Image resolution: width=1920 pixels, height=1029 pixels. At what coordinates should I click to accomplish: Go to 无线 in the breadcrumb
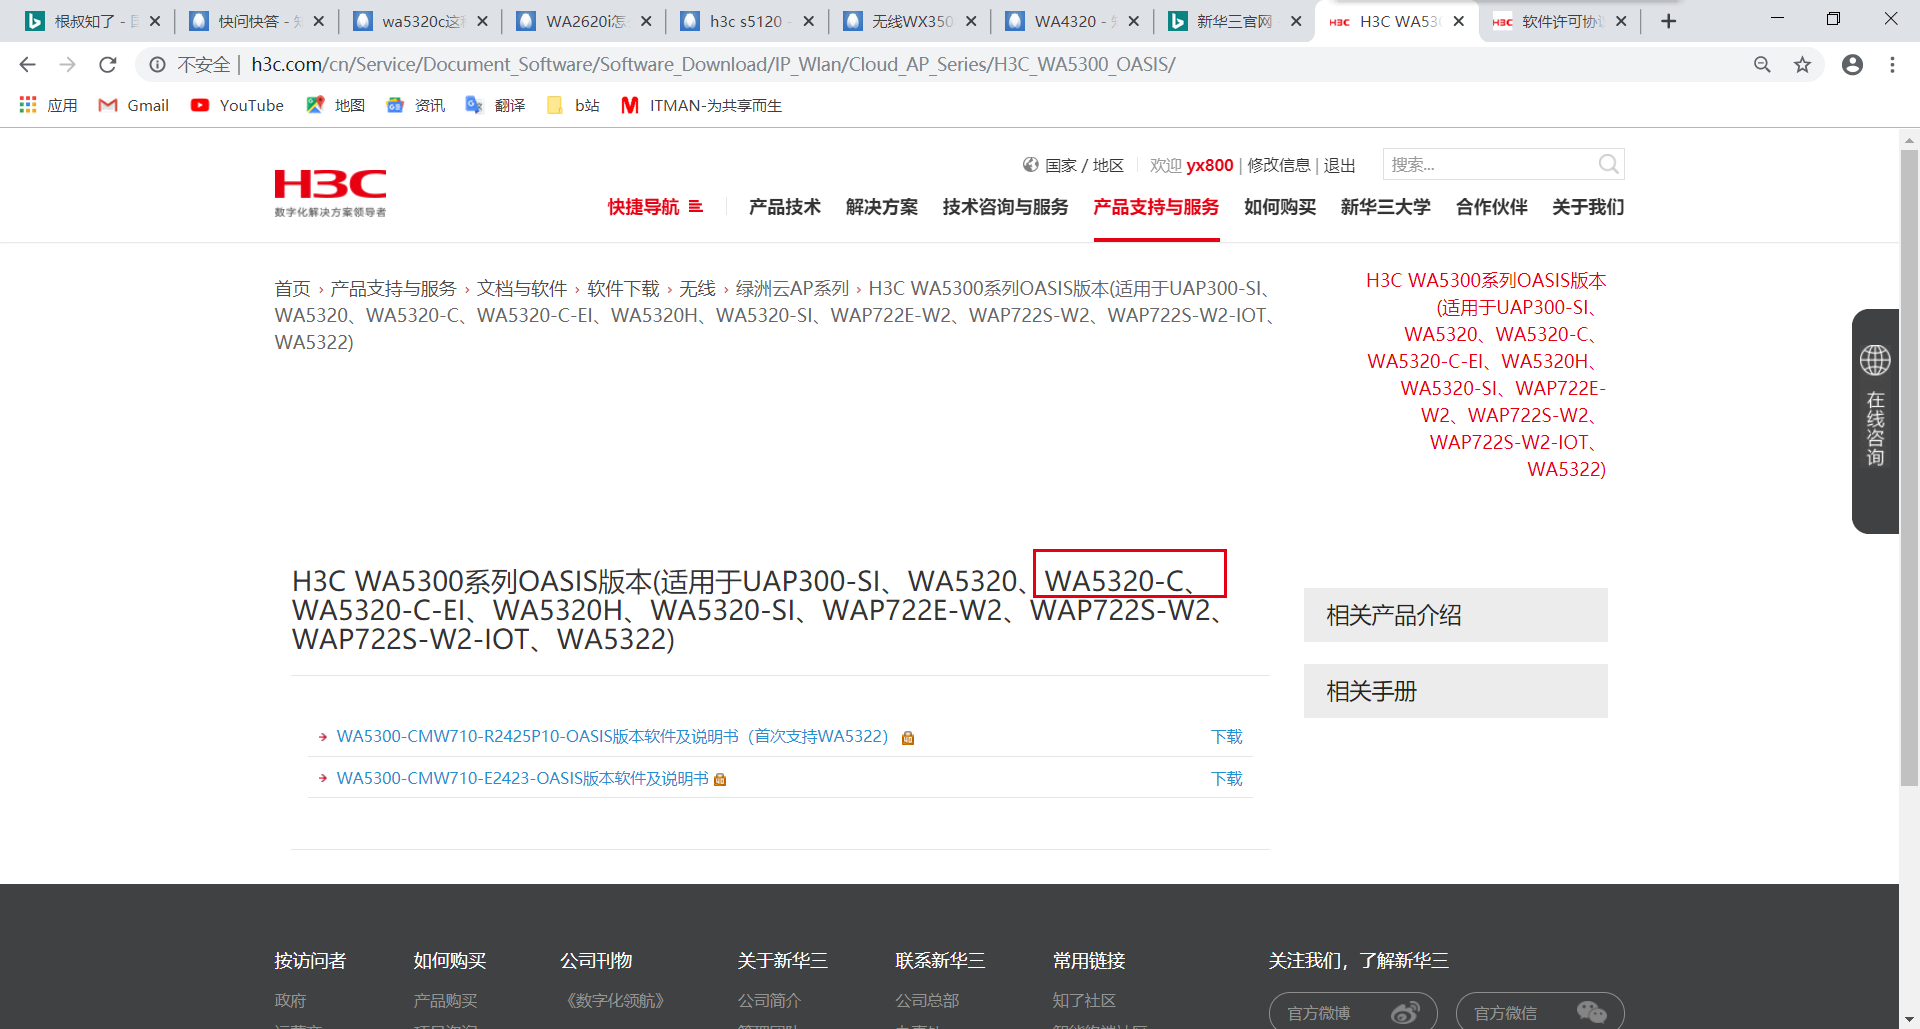(698, 289)
